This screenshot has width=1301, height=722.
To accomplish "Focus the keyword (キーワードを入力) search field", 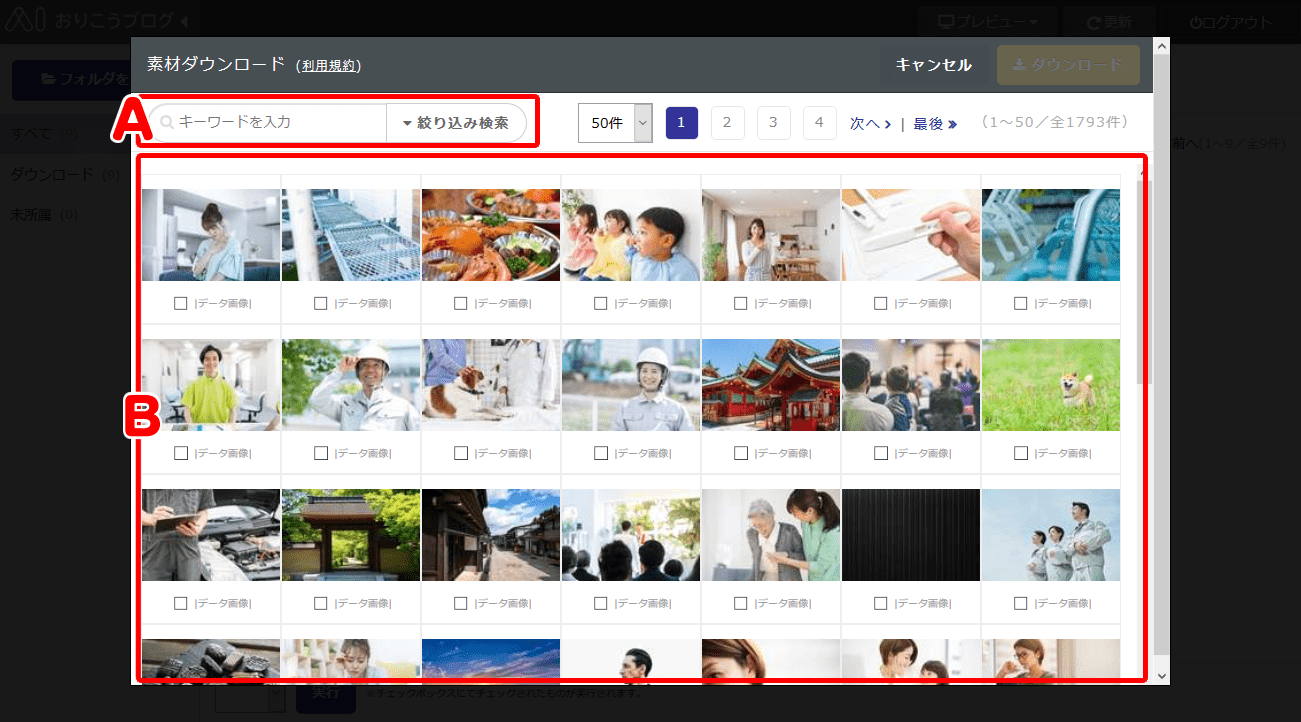I will click(x=269, y=122).
